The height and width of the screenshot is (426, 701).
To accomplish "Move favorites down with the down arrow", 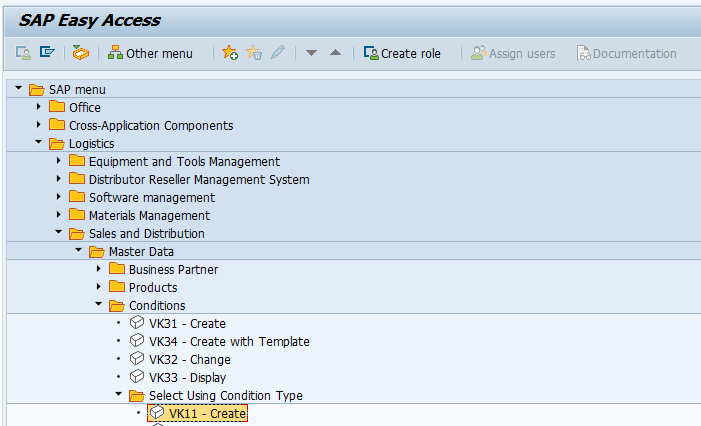I will click(x=311, y=53).
